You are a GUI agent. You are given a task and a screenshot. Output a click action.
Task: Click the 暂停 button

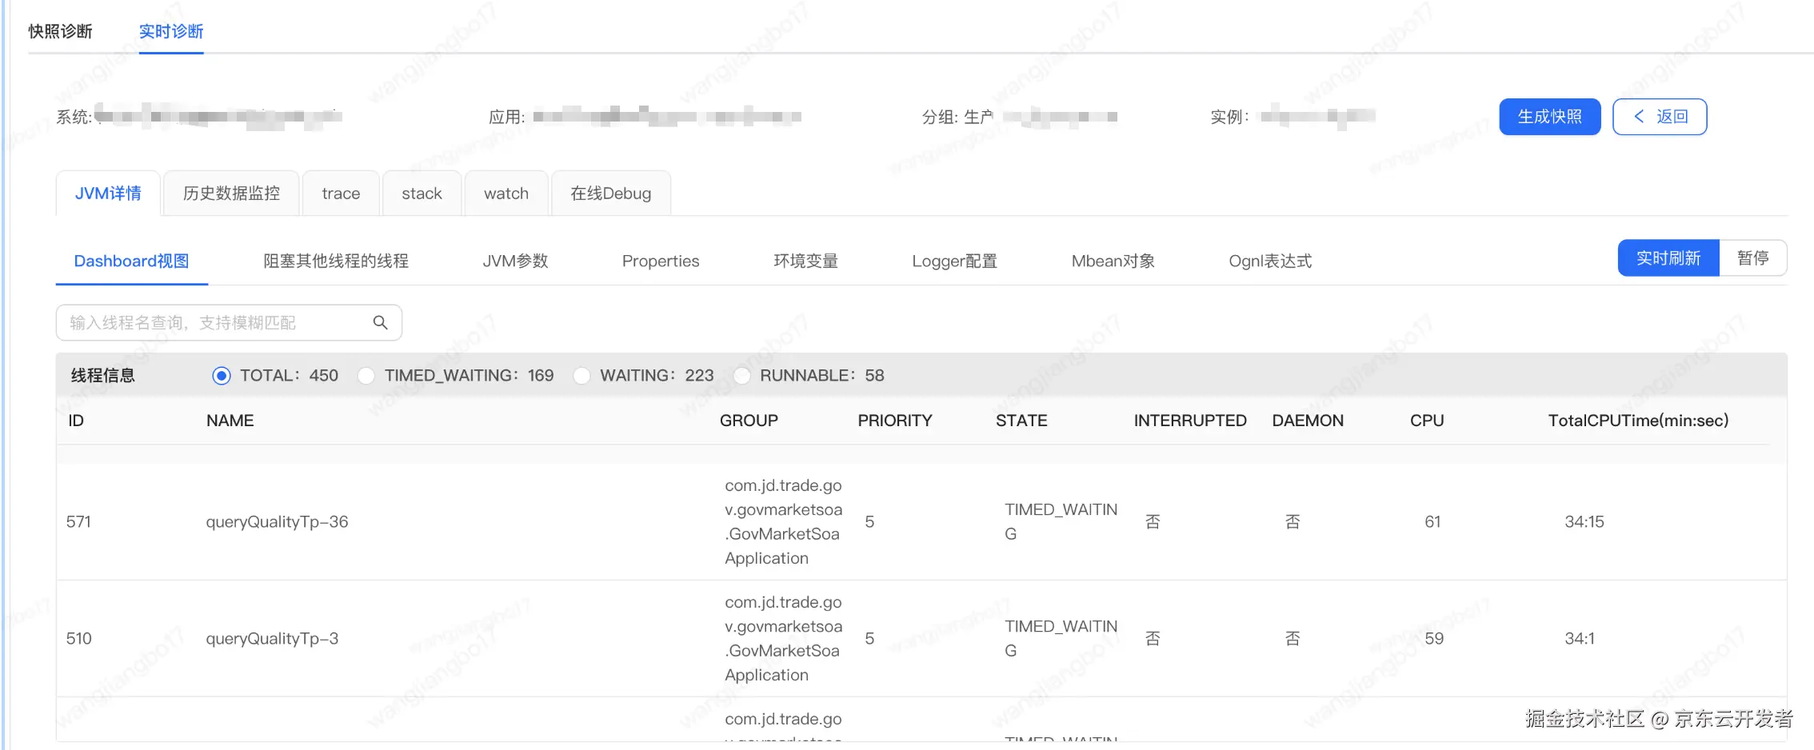1753,258
